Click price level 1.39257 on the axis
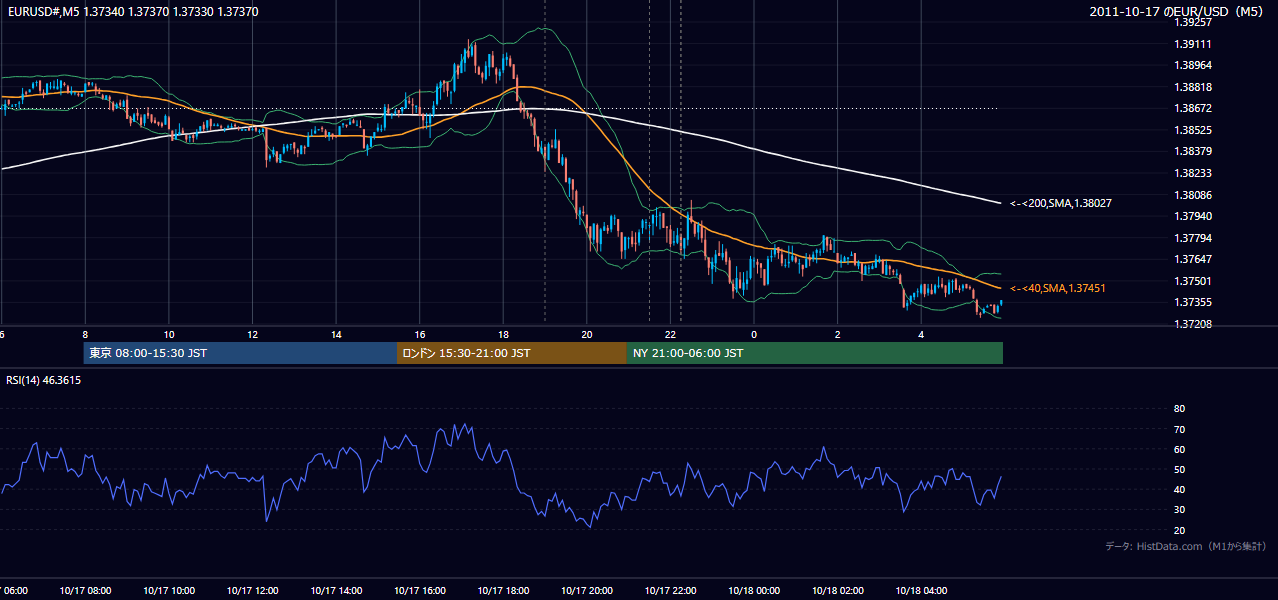Image resolution: width=1278 pixels, height=600 pixels. (x=1192, y=22)
